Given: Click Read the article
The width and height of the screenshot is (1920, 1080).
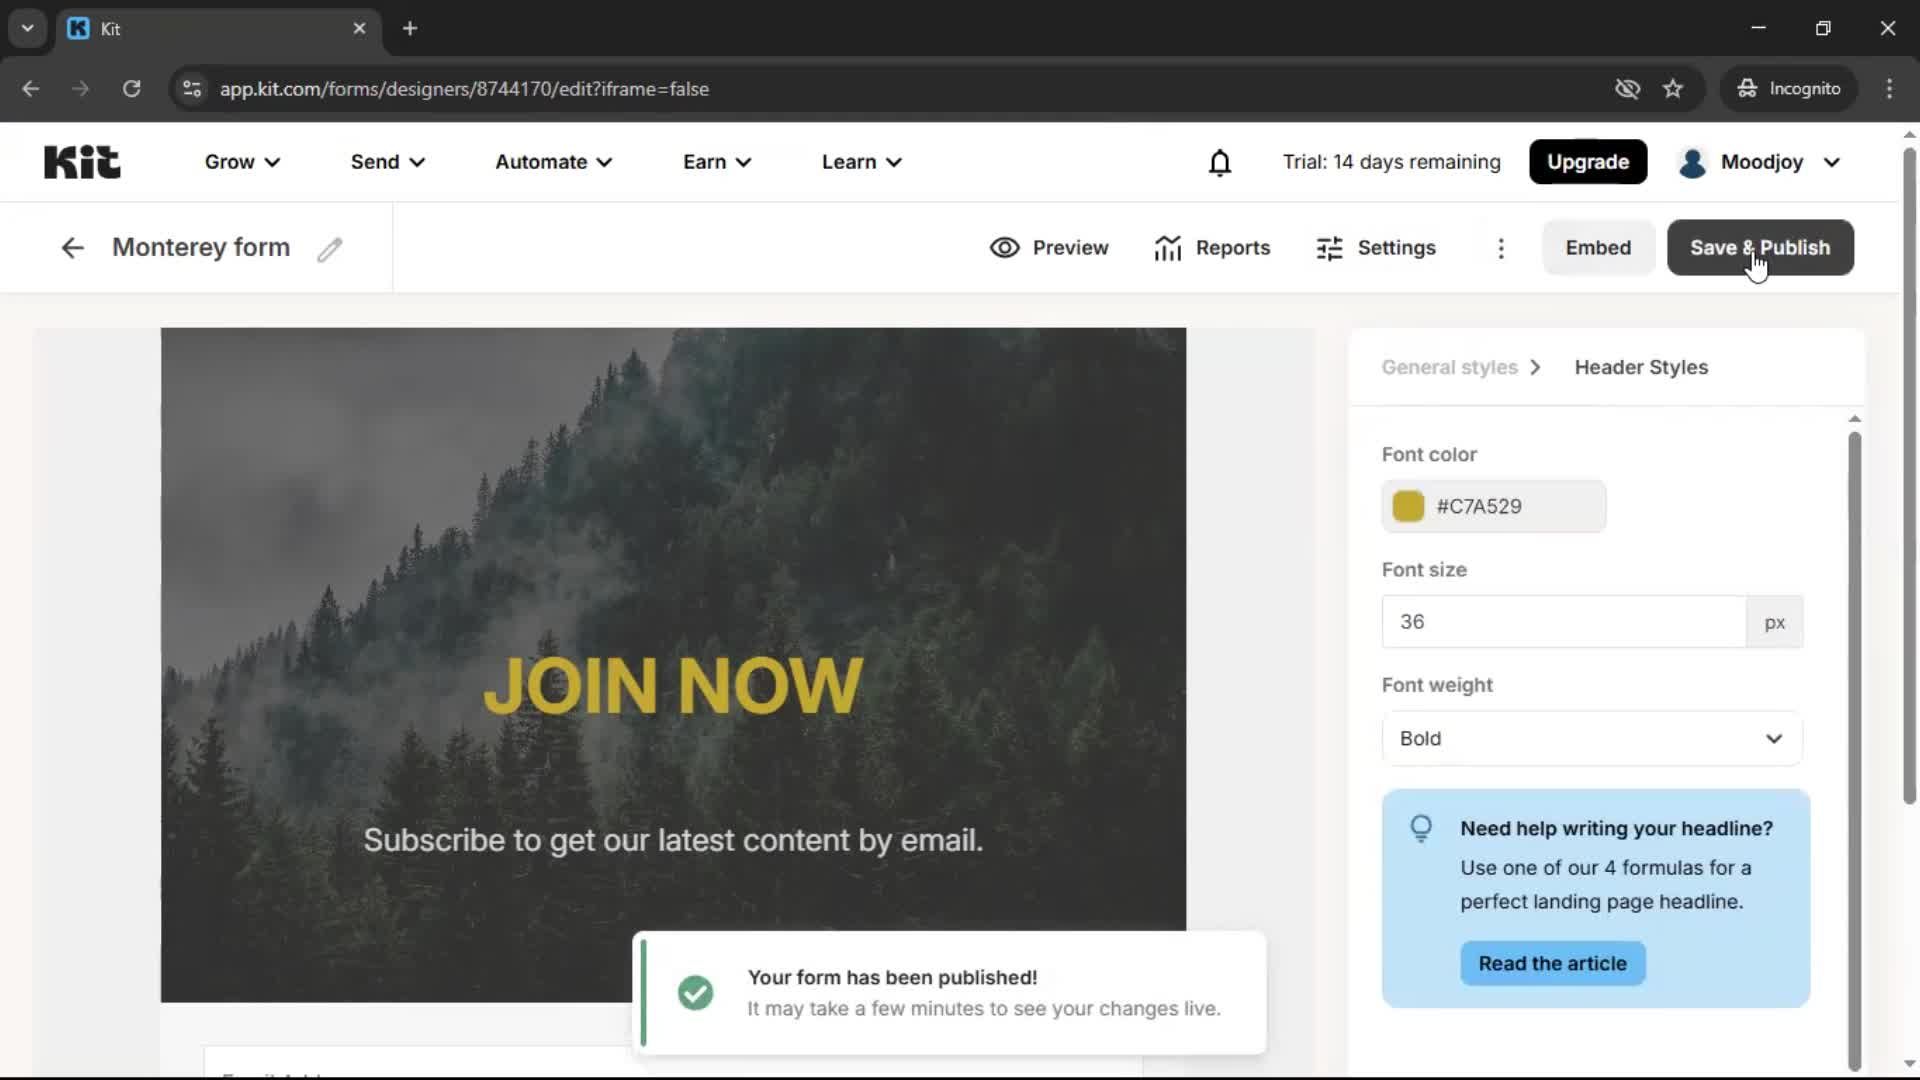Looking at the screenshot, I should (1552, 963).
